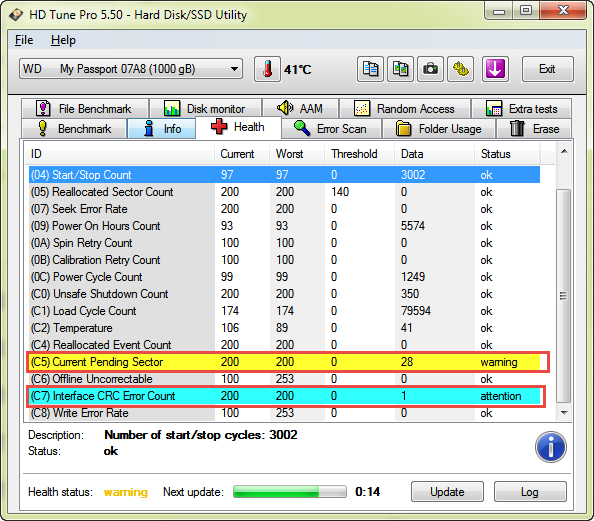Select the (09) Power On Hours Count row
The width and height of the screenshot is (594, 521).
(284, 226)
